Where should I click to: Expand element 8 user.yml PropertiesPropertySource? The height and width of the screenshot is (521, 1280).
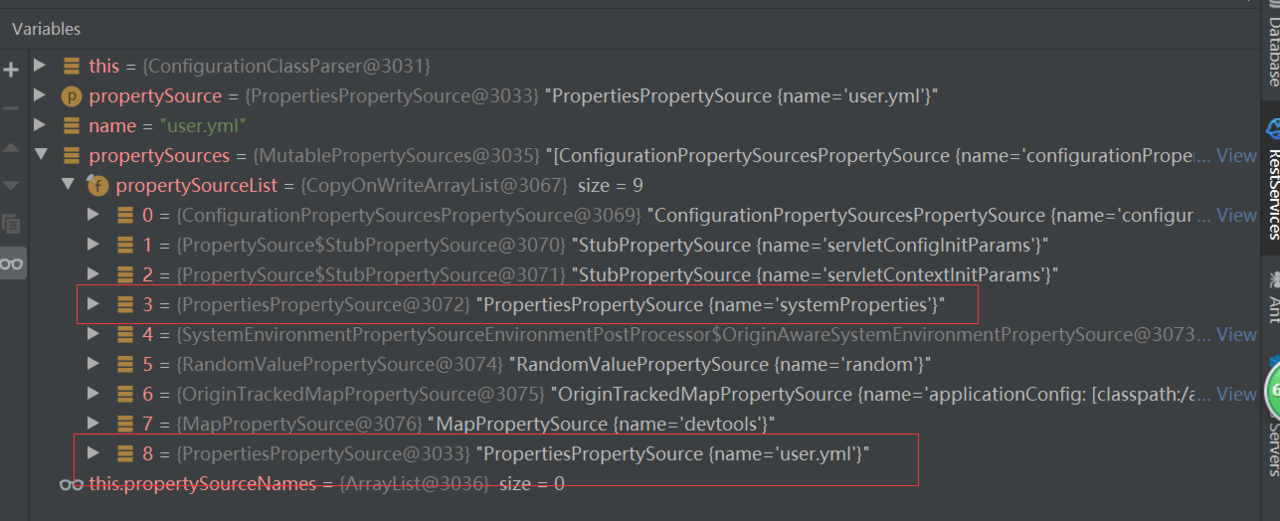pyautogui.click(x=94, y=454)
